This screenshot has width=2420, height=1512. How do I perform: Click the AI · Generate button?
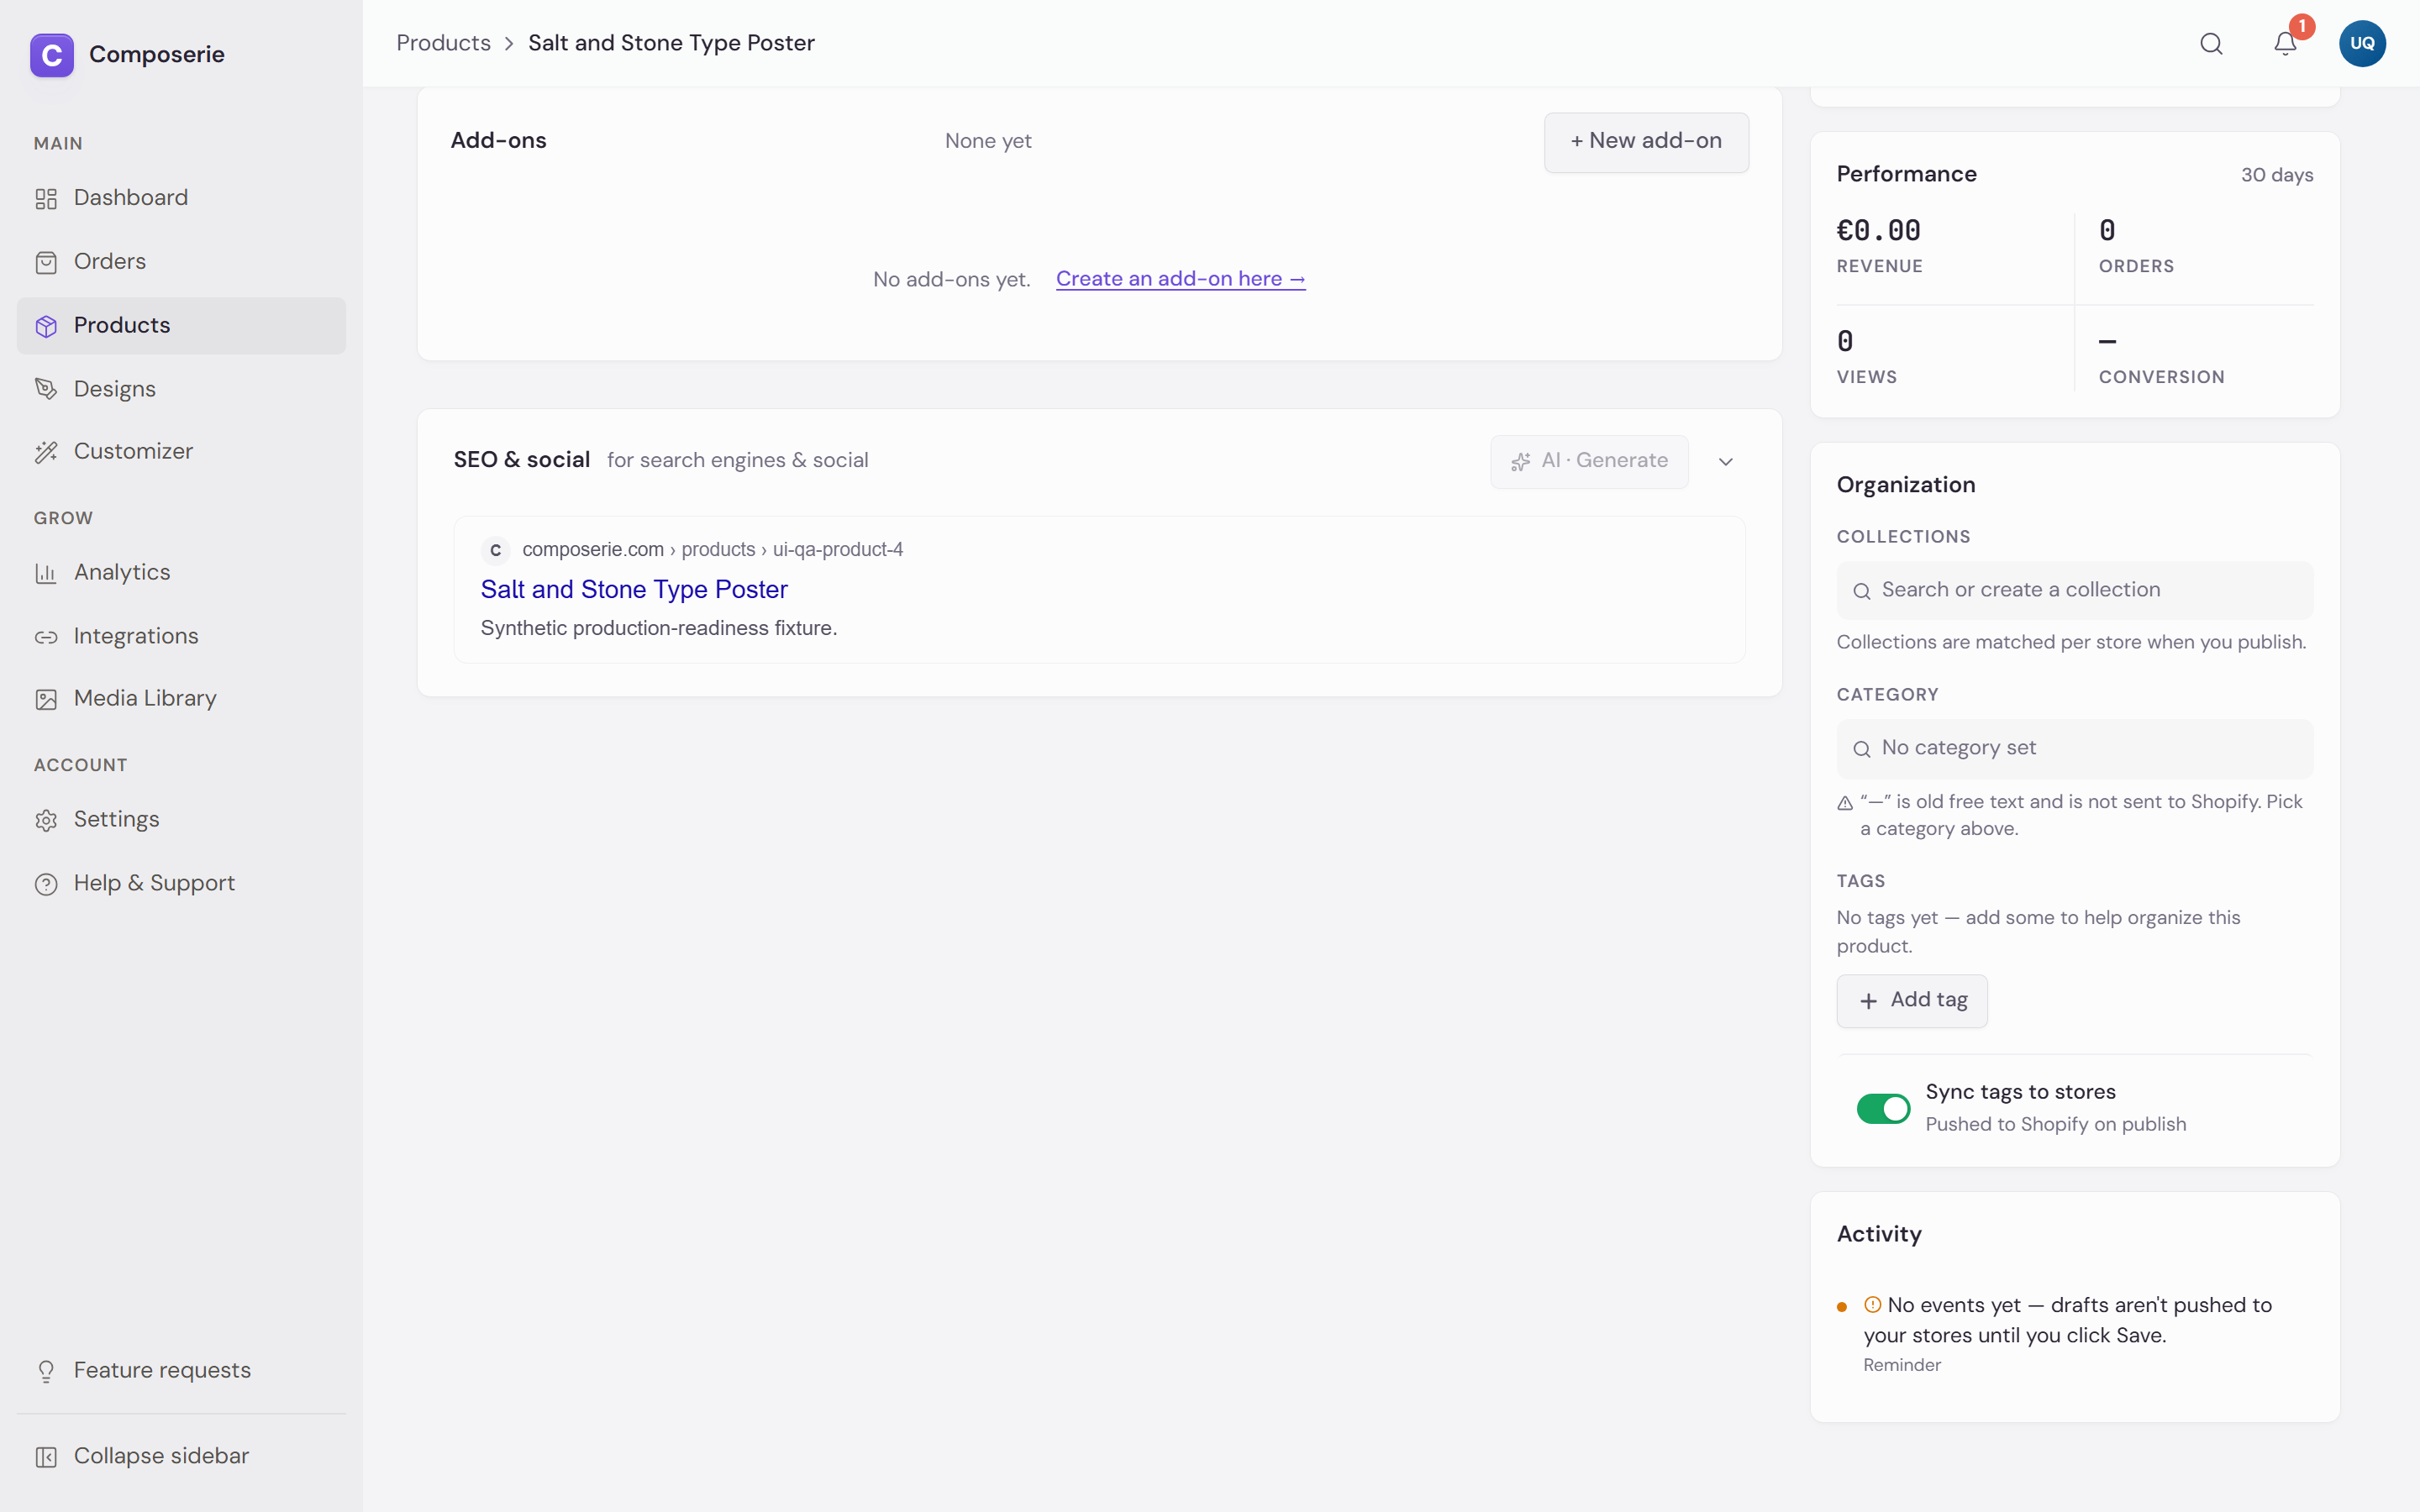(1589, 461)
